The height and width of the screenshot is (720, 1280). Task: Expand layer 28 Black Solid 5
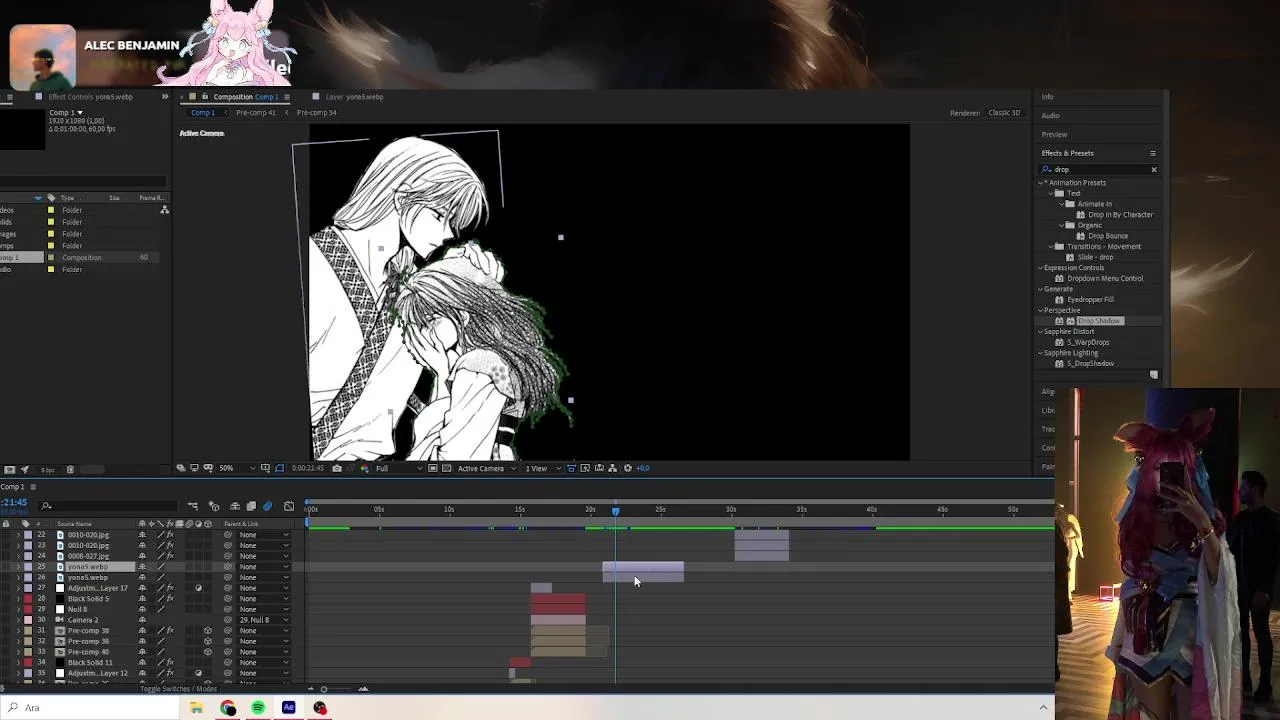[x=17, y=599]
